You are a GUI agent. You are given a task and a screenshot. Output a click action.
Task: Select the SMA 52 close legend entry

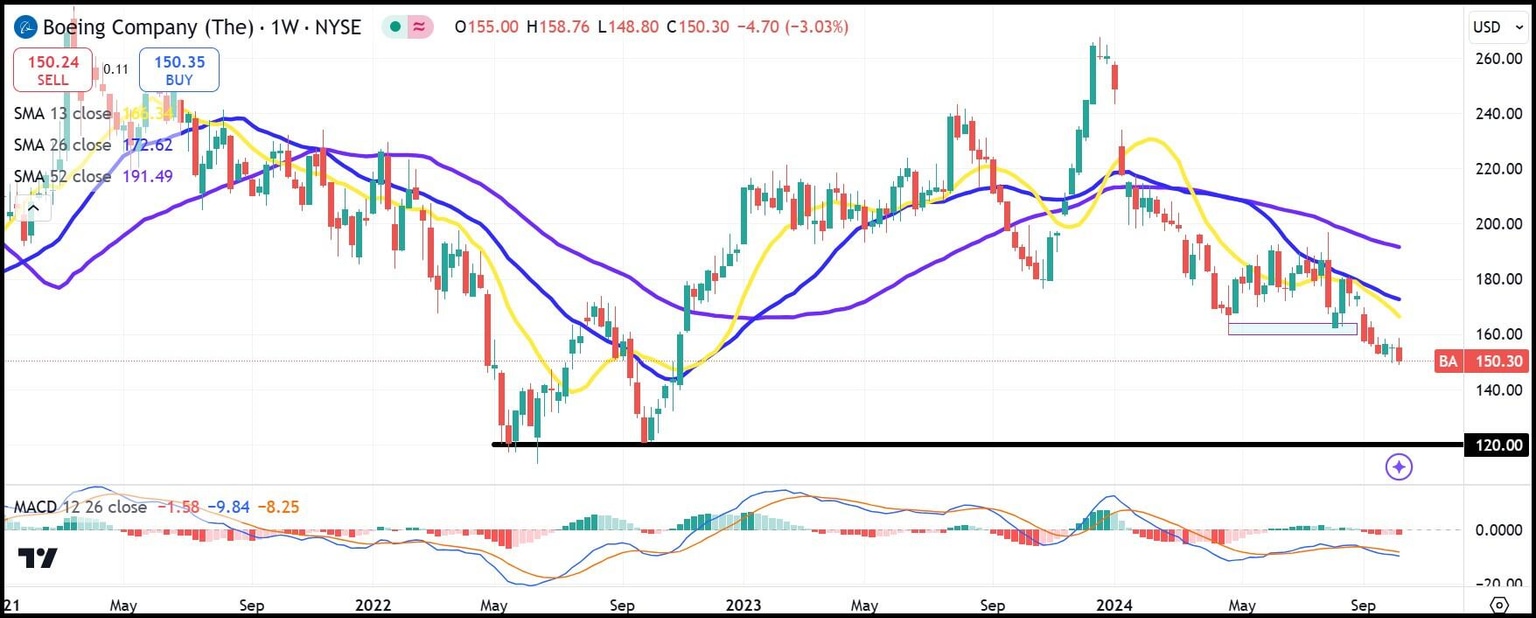[62, 177]
